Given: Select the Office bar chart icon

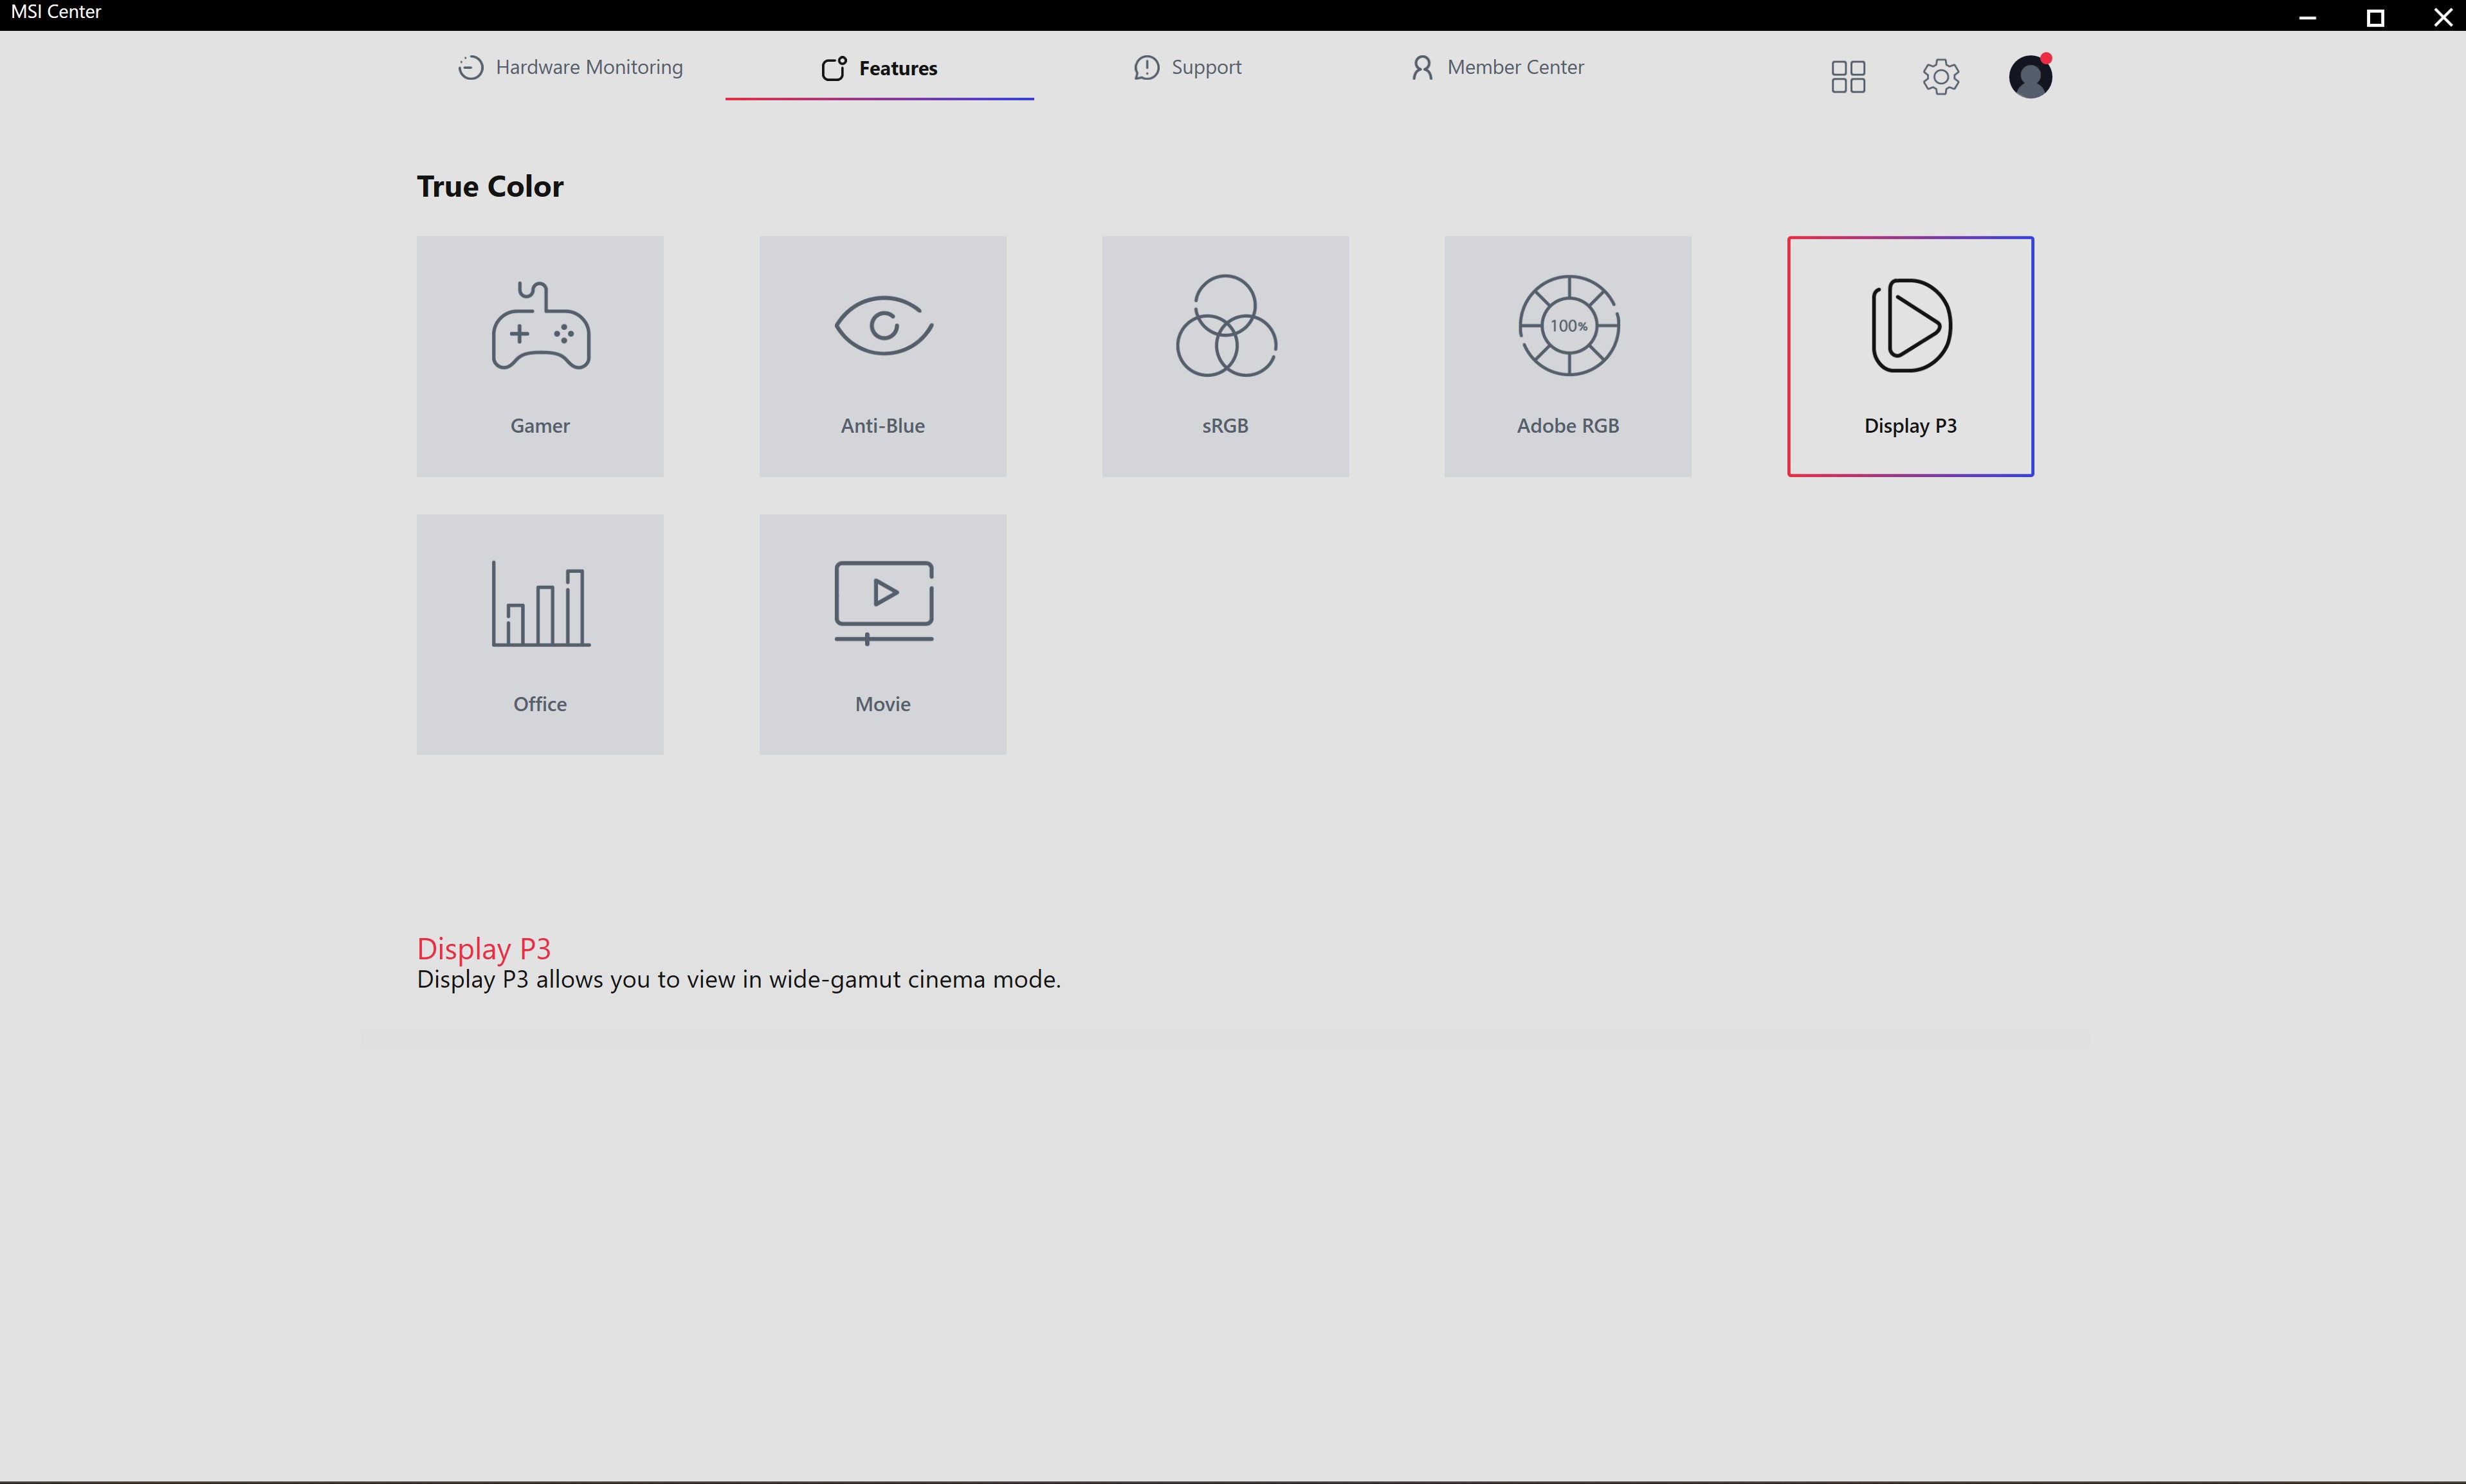Looking at the screenshot, I should [x=540, y=603].
